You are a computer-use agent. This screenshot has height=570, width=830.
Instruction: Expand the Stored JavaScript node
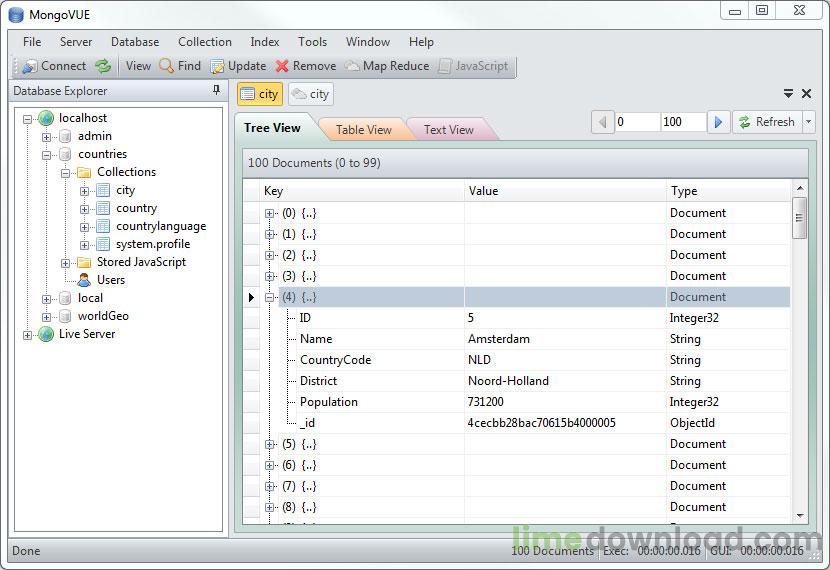(66, 263)
